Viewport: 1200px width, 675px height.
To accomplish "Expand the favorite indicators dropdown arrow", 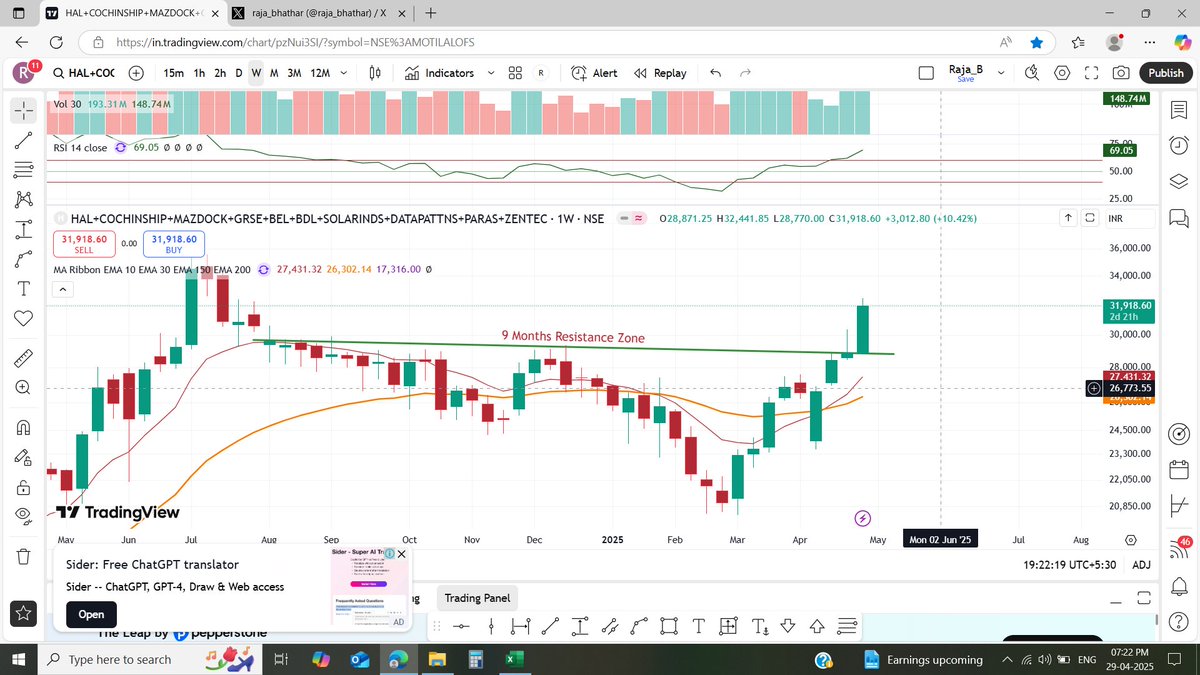I will pos(490,73).
